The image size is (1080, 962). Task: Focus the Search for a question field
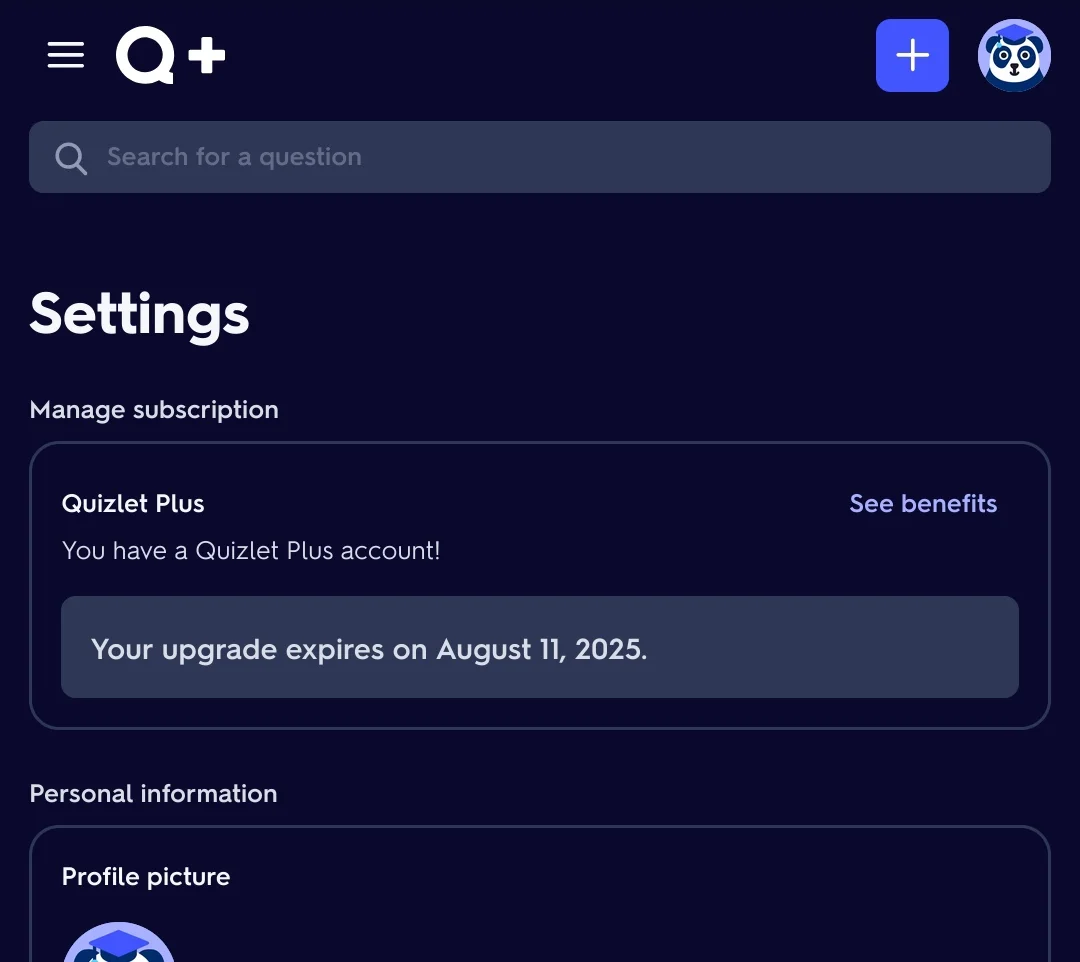(x=540, y=157)
